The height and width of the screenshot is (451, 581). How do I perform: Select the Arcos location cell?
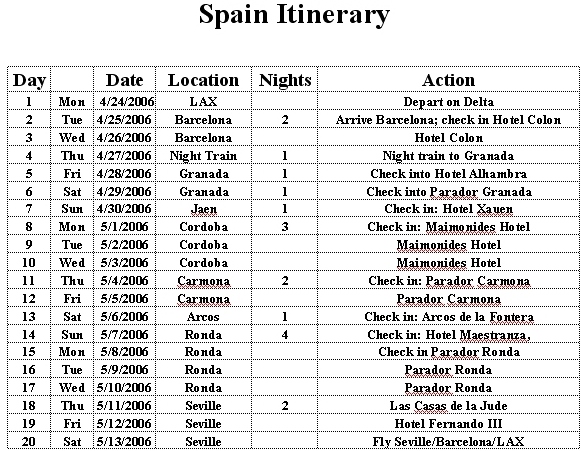click(203, 317)
